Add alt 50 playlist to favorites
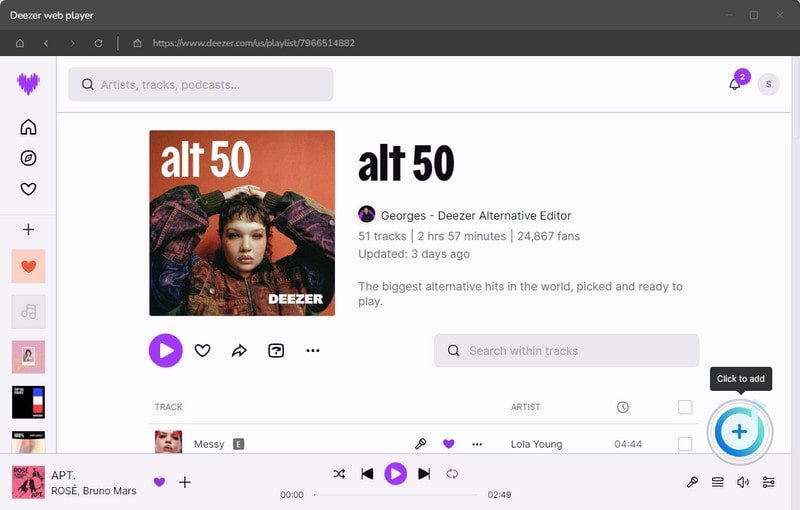Screen dimensions: 800x510 203,350
